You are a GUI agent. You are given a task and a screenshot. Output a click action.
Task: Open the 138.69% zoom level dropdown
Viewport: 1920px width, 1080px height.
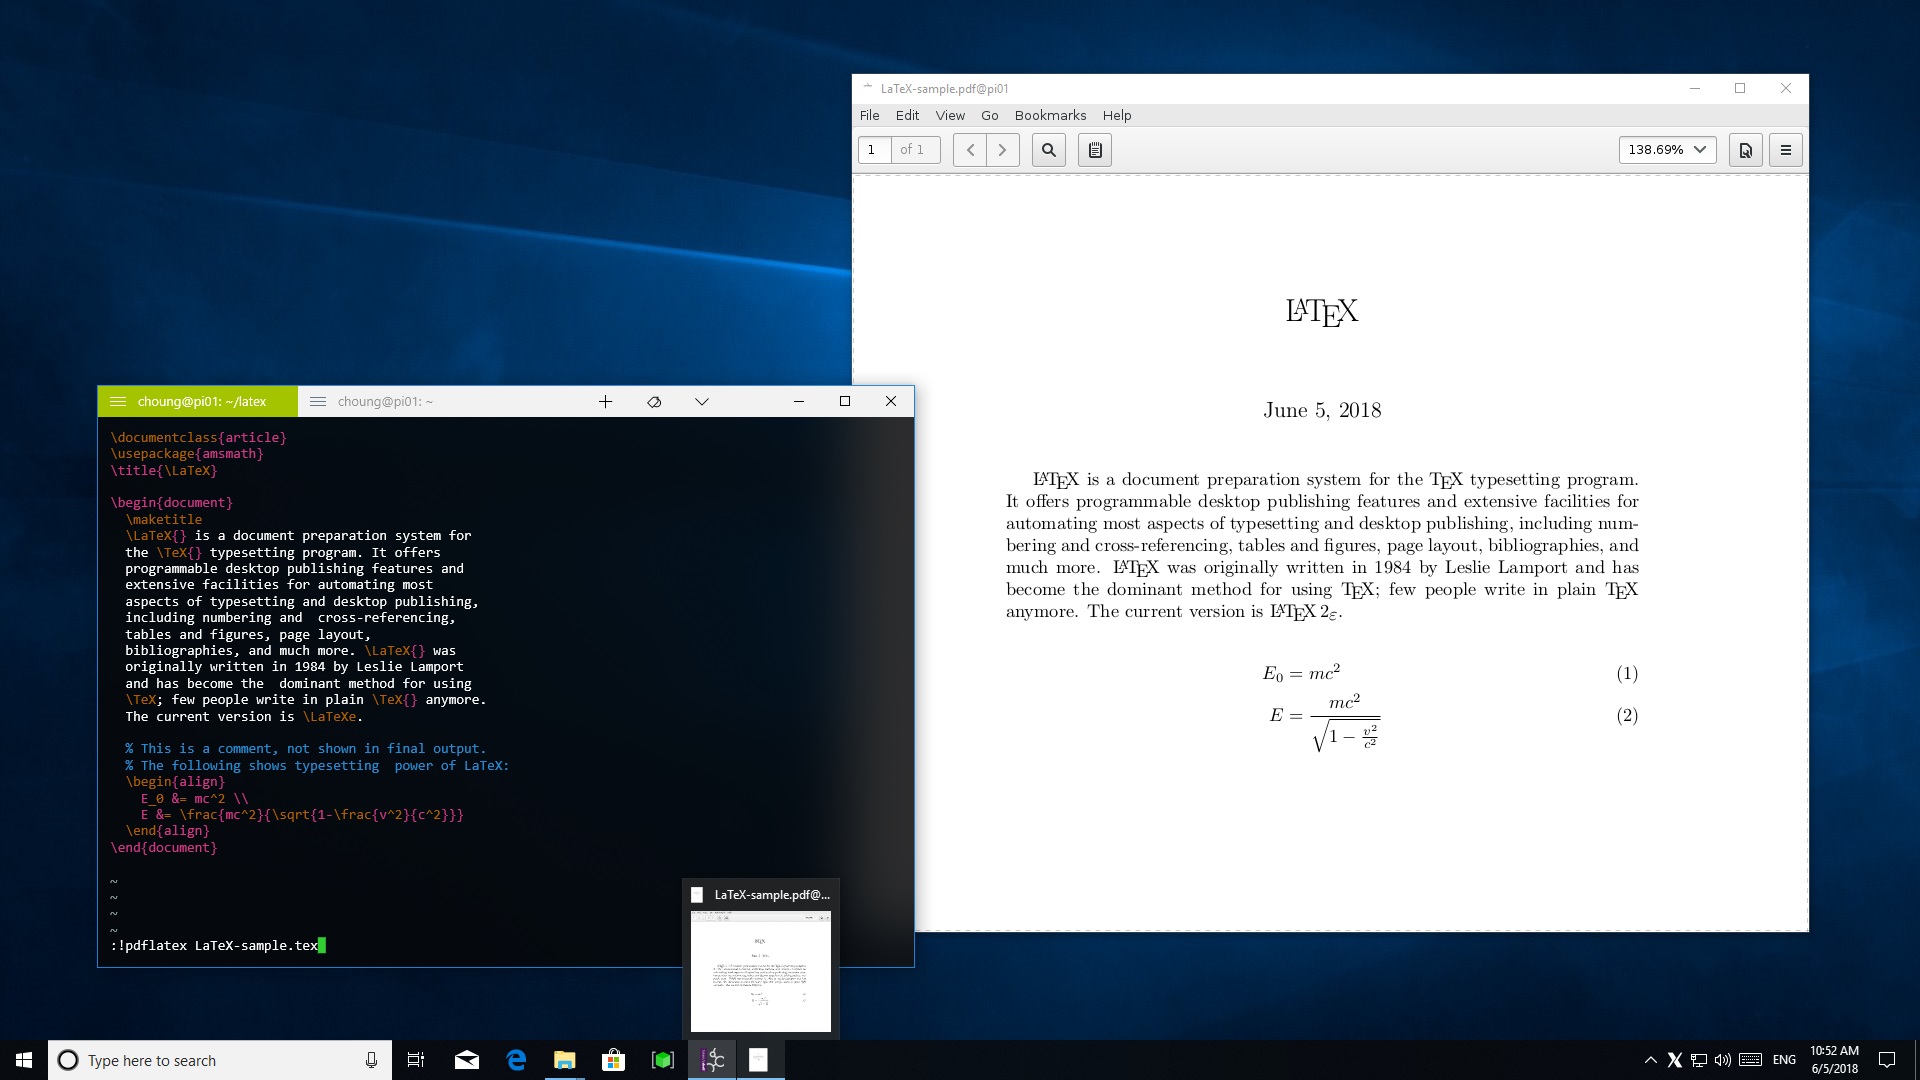pos(1666,150)
